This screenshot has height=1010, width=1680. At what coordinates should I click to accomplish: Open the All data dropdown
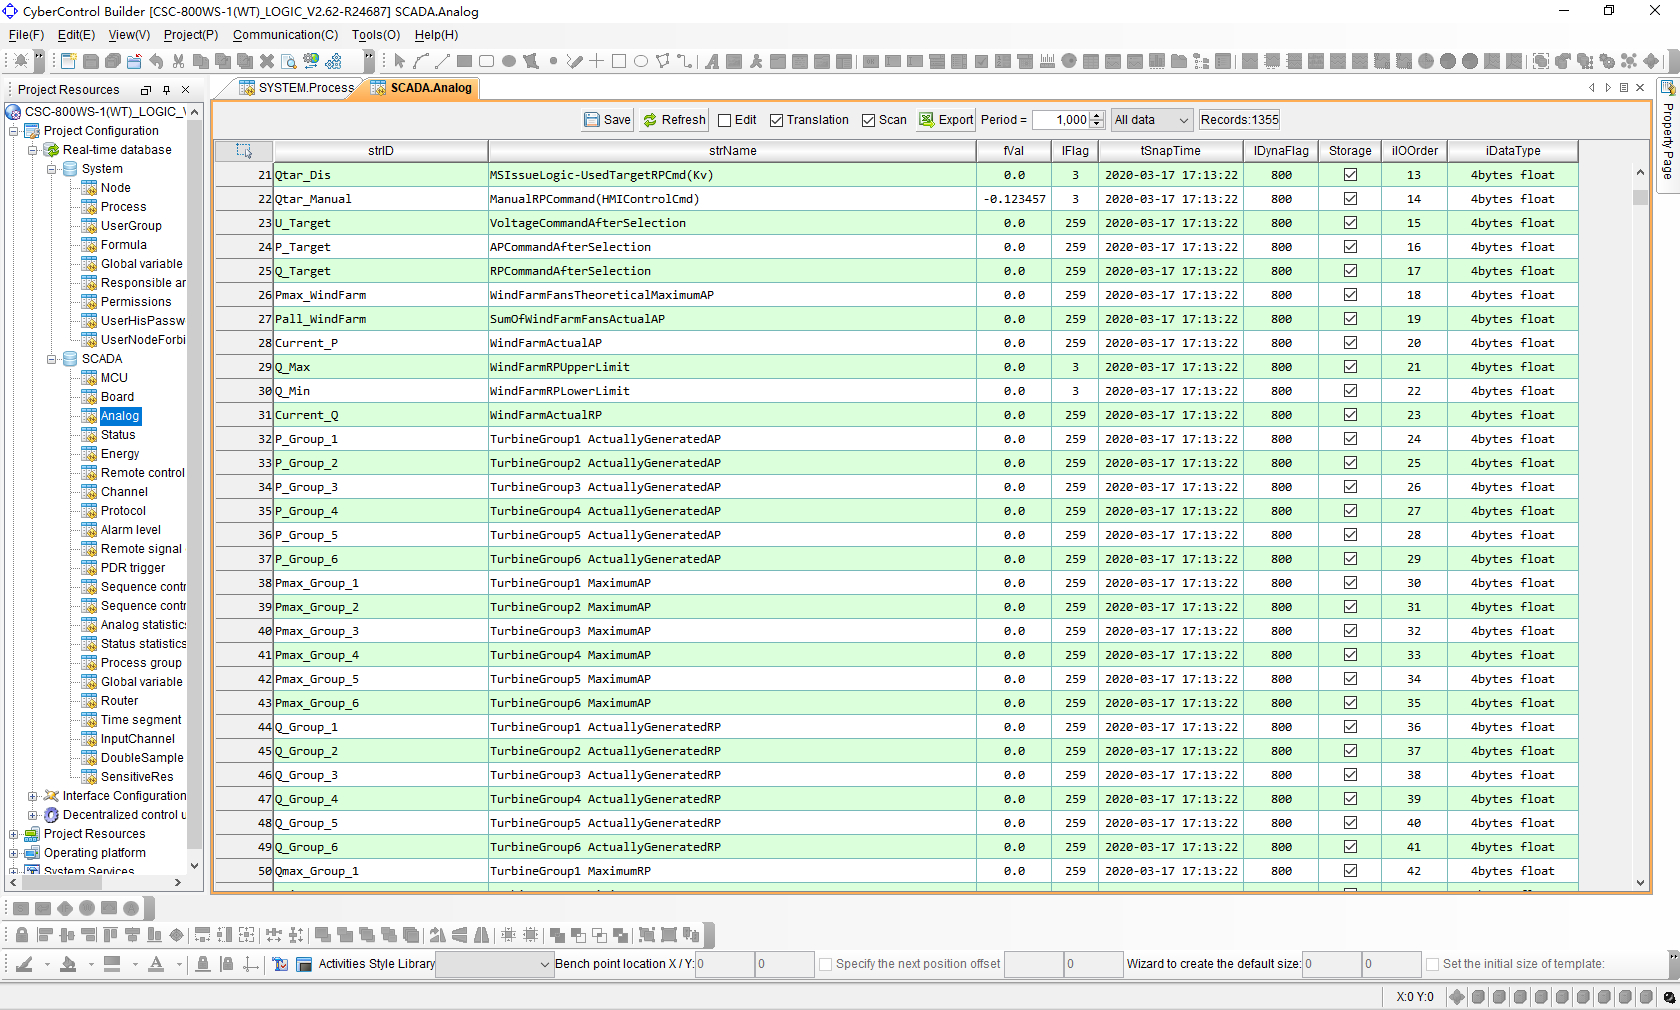[x=1151, y=120]
